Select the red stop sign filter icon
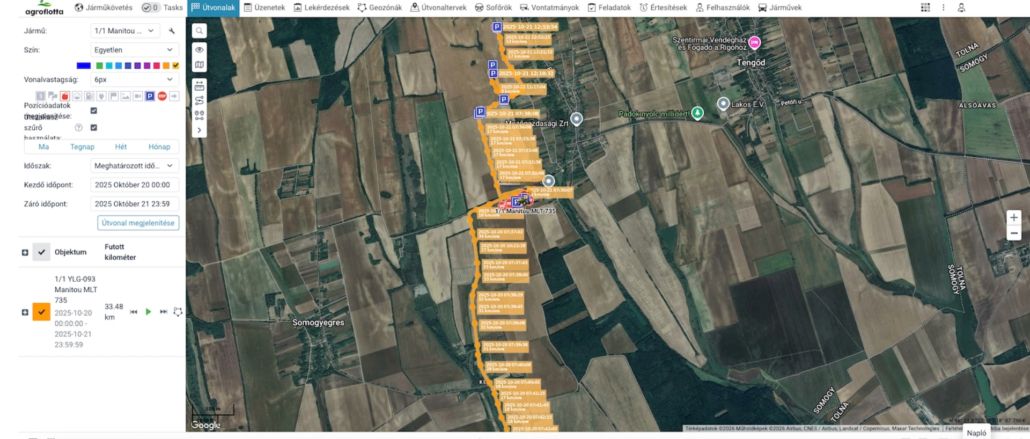 (x=161, y=96)
